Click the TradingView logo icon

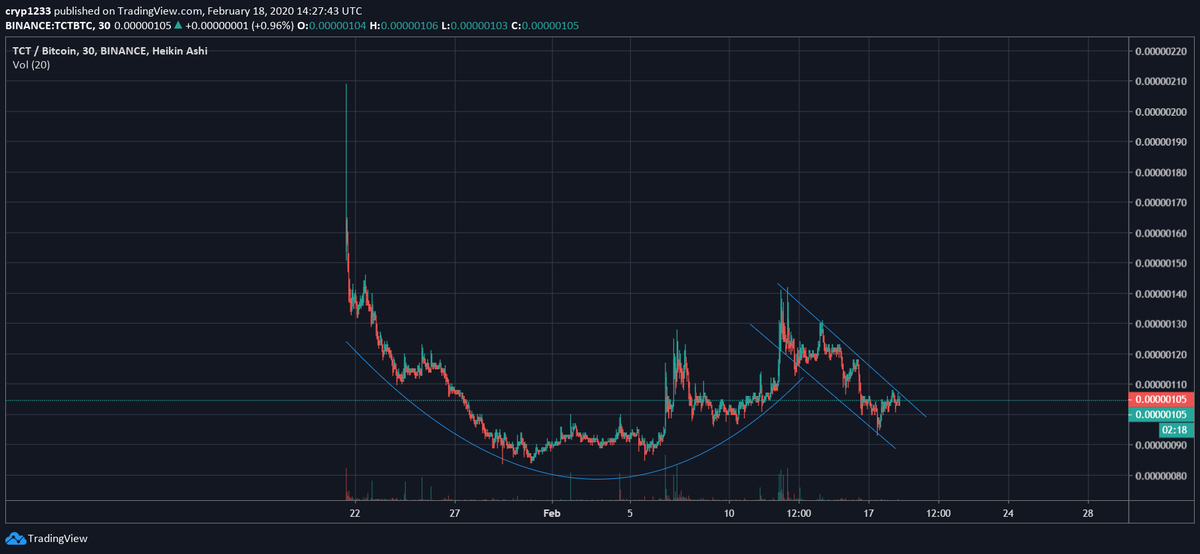click(x=15, y=538)
